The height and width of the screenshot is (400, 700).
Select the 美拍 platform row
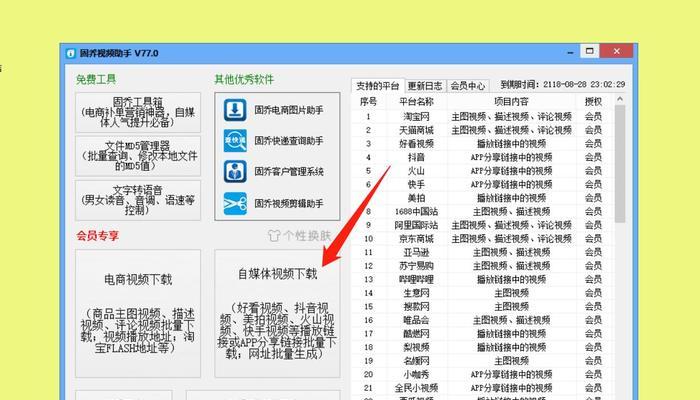click(x=482, y=198)
